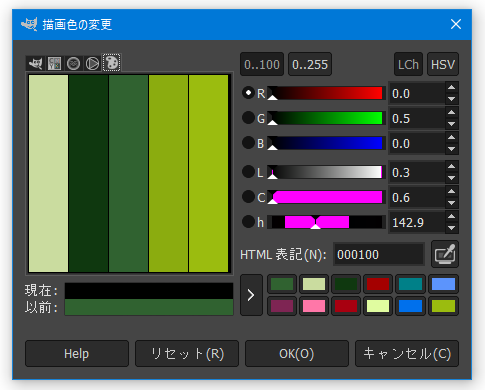The height and width of the screenshot is (390, 485).
Task: Click the C chroma slider
Action: [327, 197]
